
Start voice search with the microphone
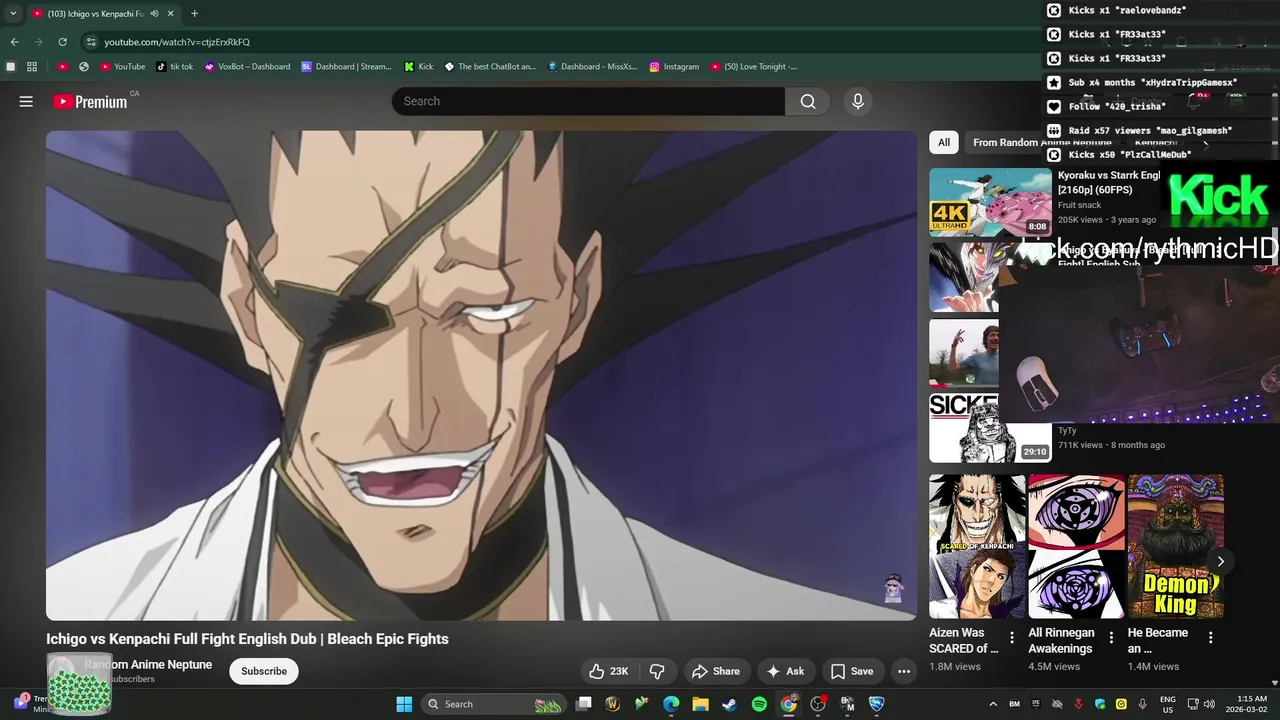(857, 101)
